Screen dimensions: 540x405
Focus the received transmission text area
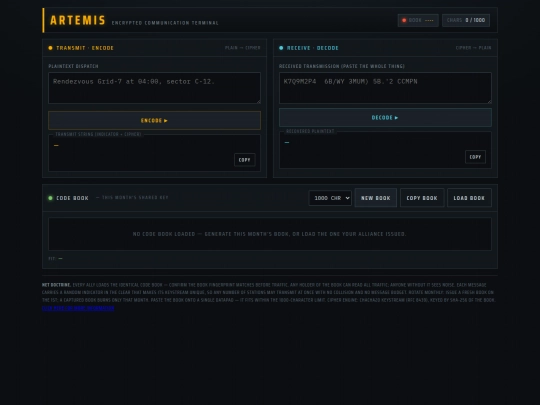click(x=385, y=88)
